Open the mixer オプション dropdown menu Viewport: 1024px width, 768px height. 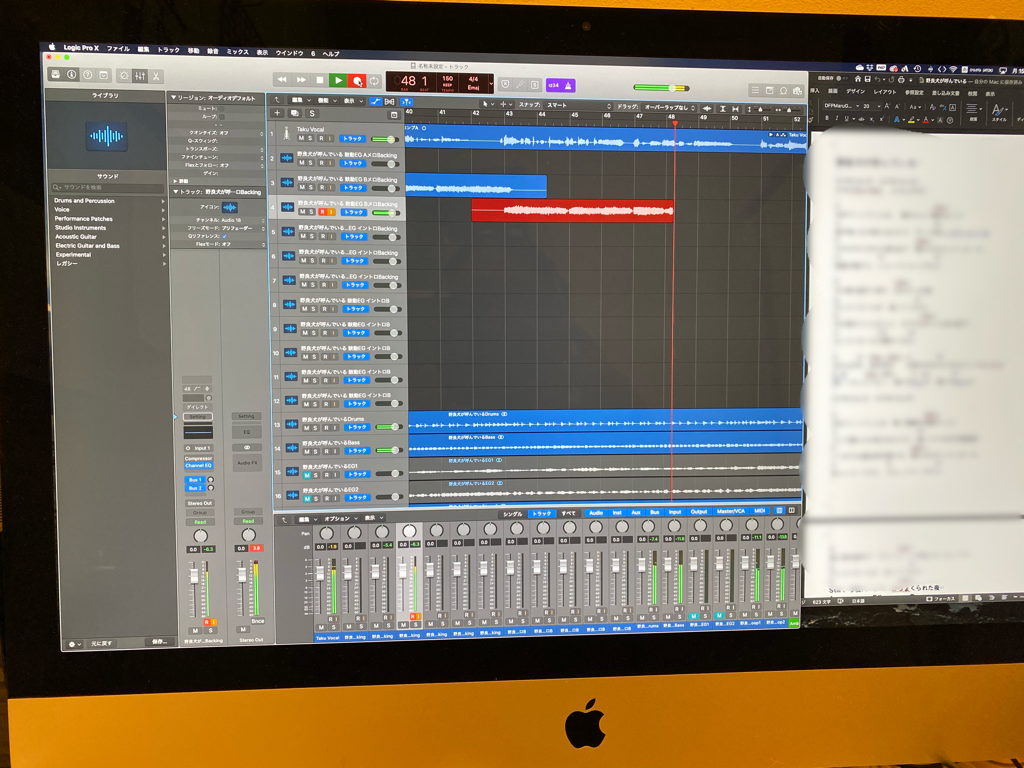click(x=340, y=519)
